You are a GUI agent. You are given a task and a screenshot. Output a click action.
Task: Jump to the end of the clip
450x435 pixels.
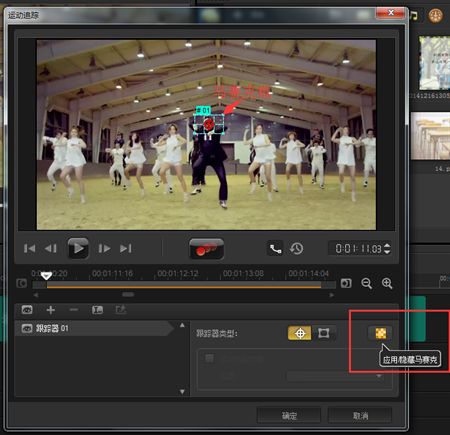pos(126,248)
